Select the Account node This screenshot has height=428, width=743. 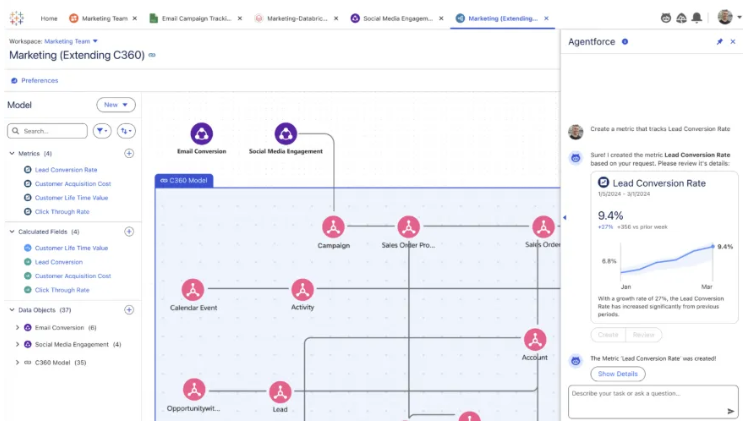coord(535,340)
